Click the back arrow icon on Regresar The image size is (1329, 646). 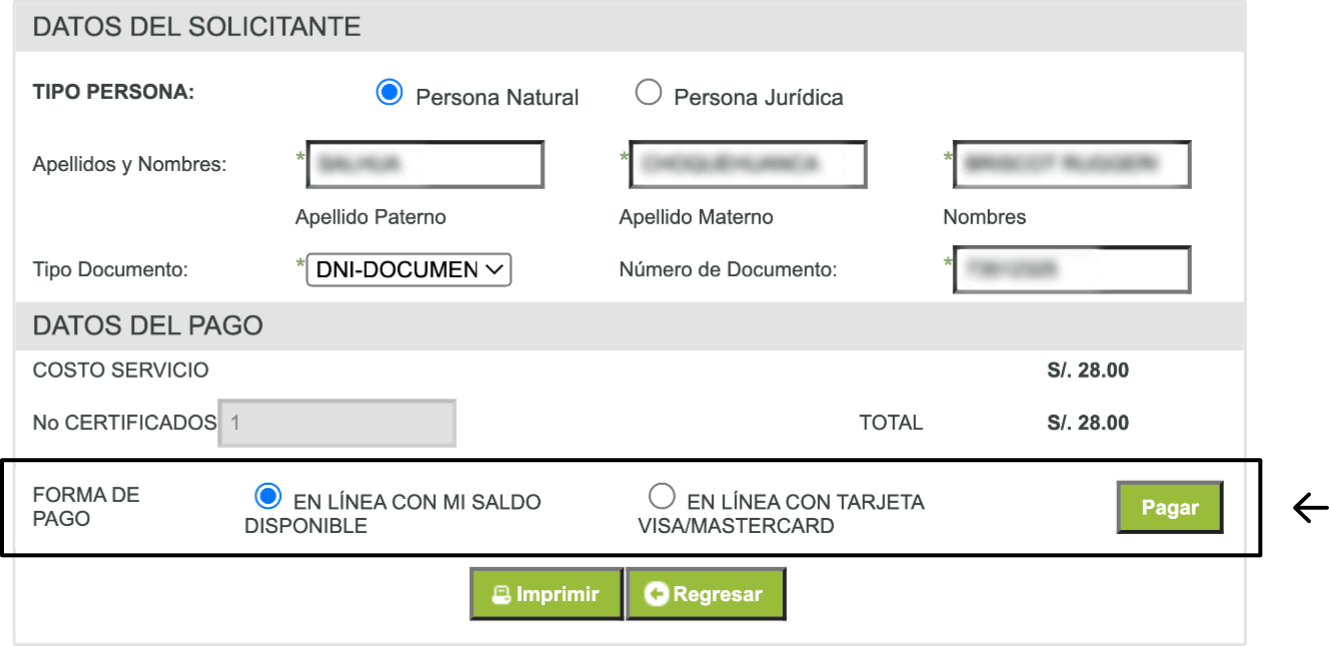point(657,595)
